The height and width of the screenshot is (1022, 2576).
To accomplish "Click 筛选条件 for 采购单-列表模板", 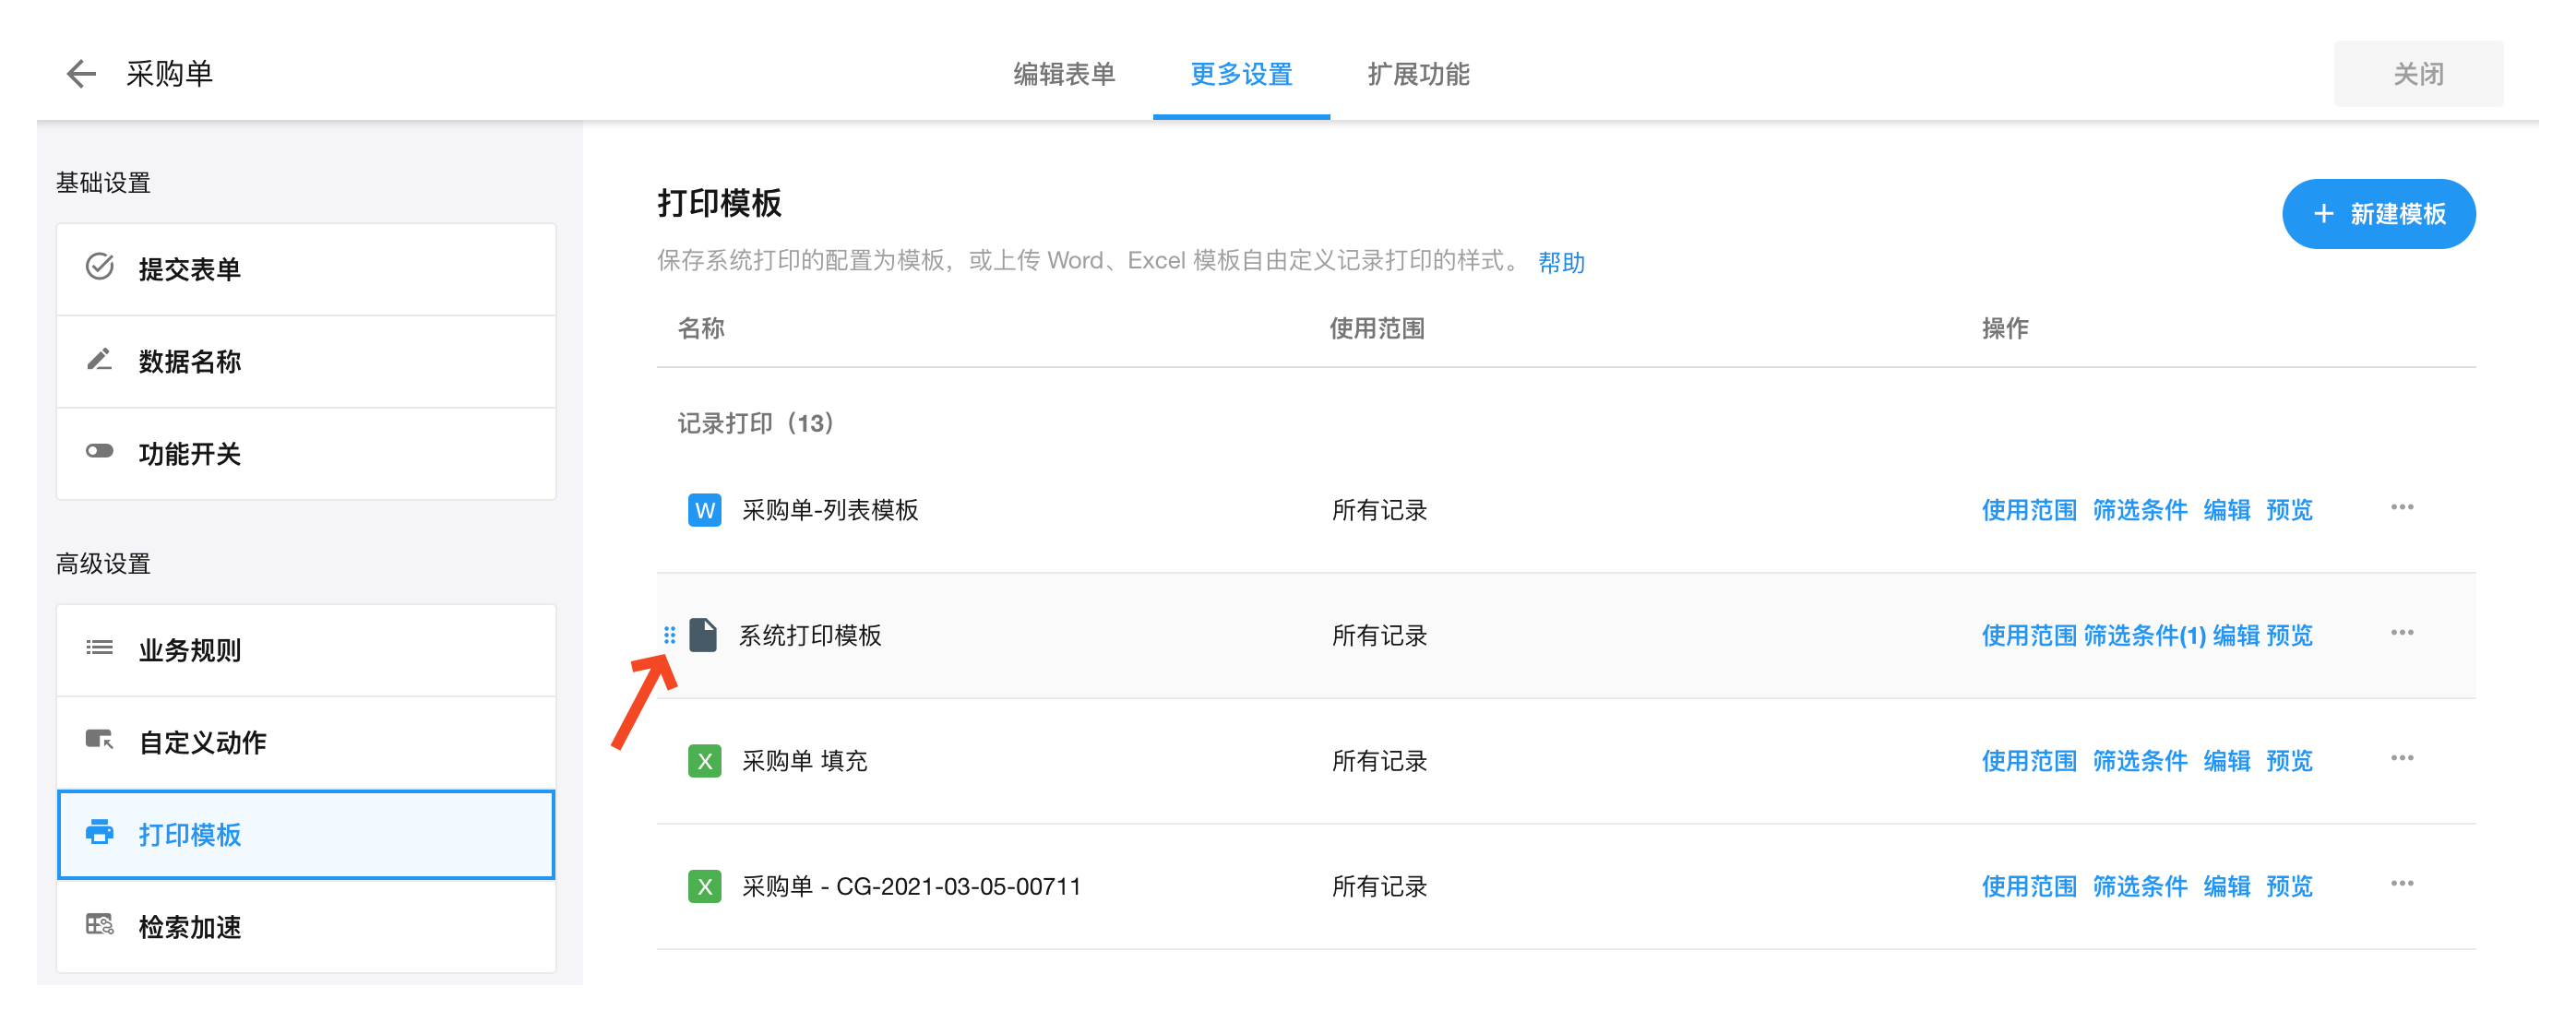I will tap(2140, 510).
